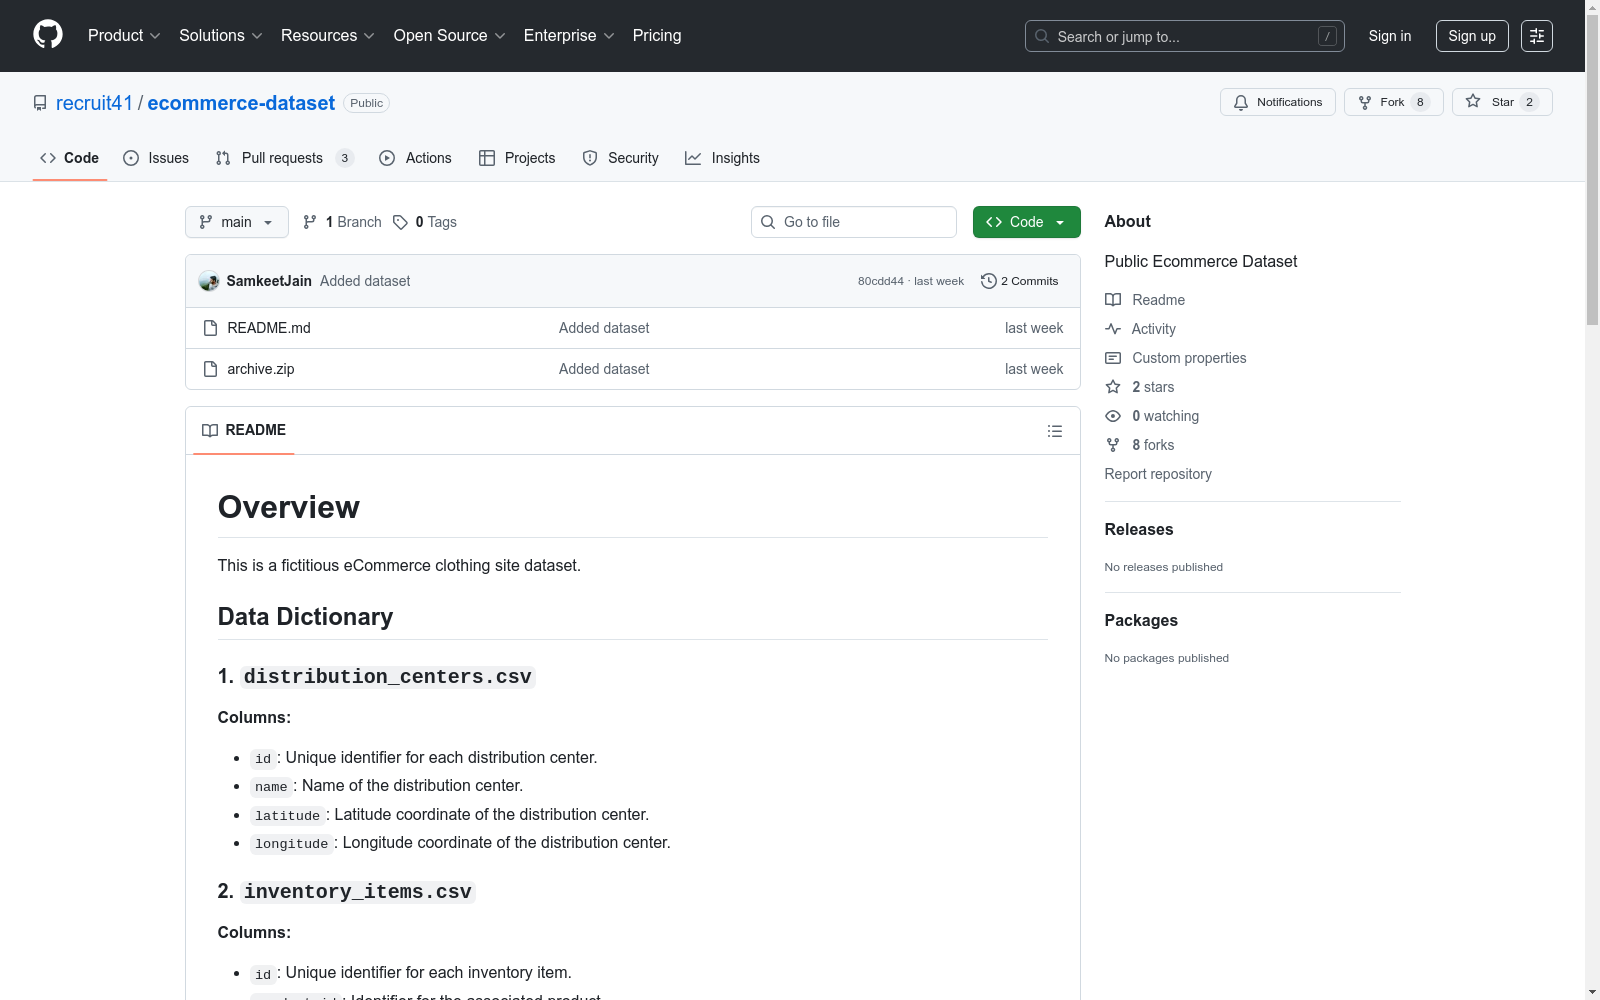The height and width of the screenshot is (1000, 1600).
Task: Expand the Enterprise menu
Action: pyautogui.click(x=569, y=35)
